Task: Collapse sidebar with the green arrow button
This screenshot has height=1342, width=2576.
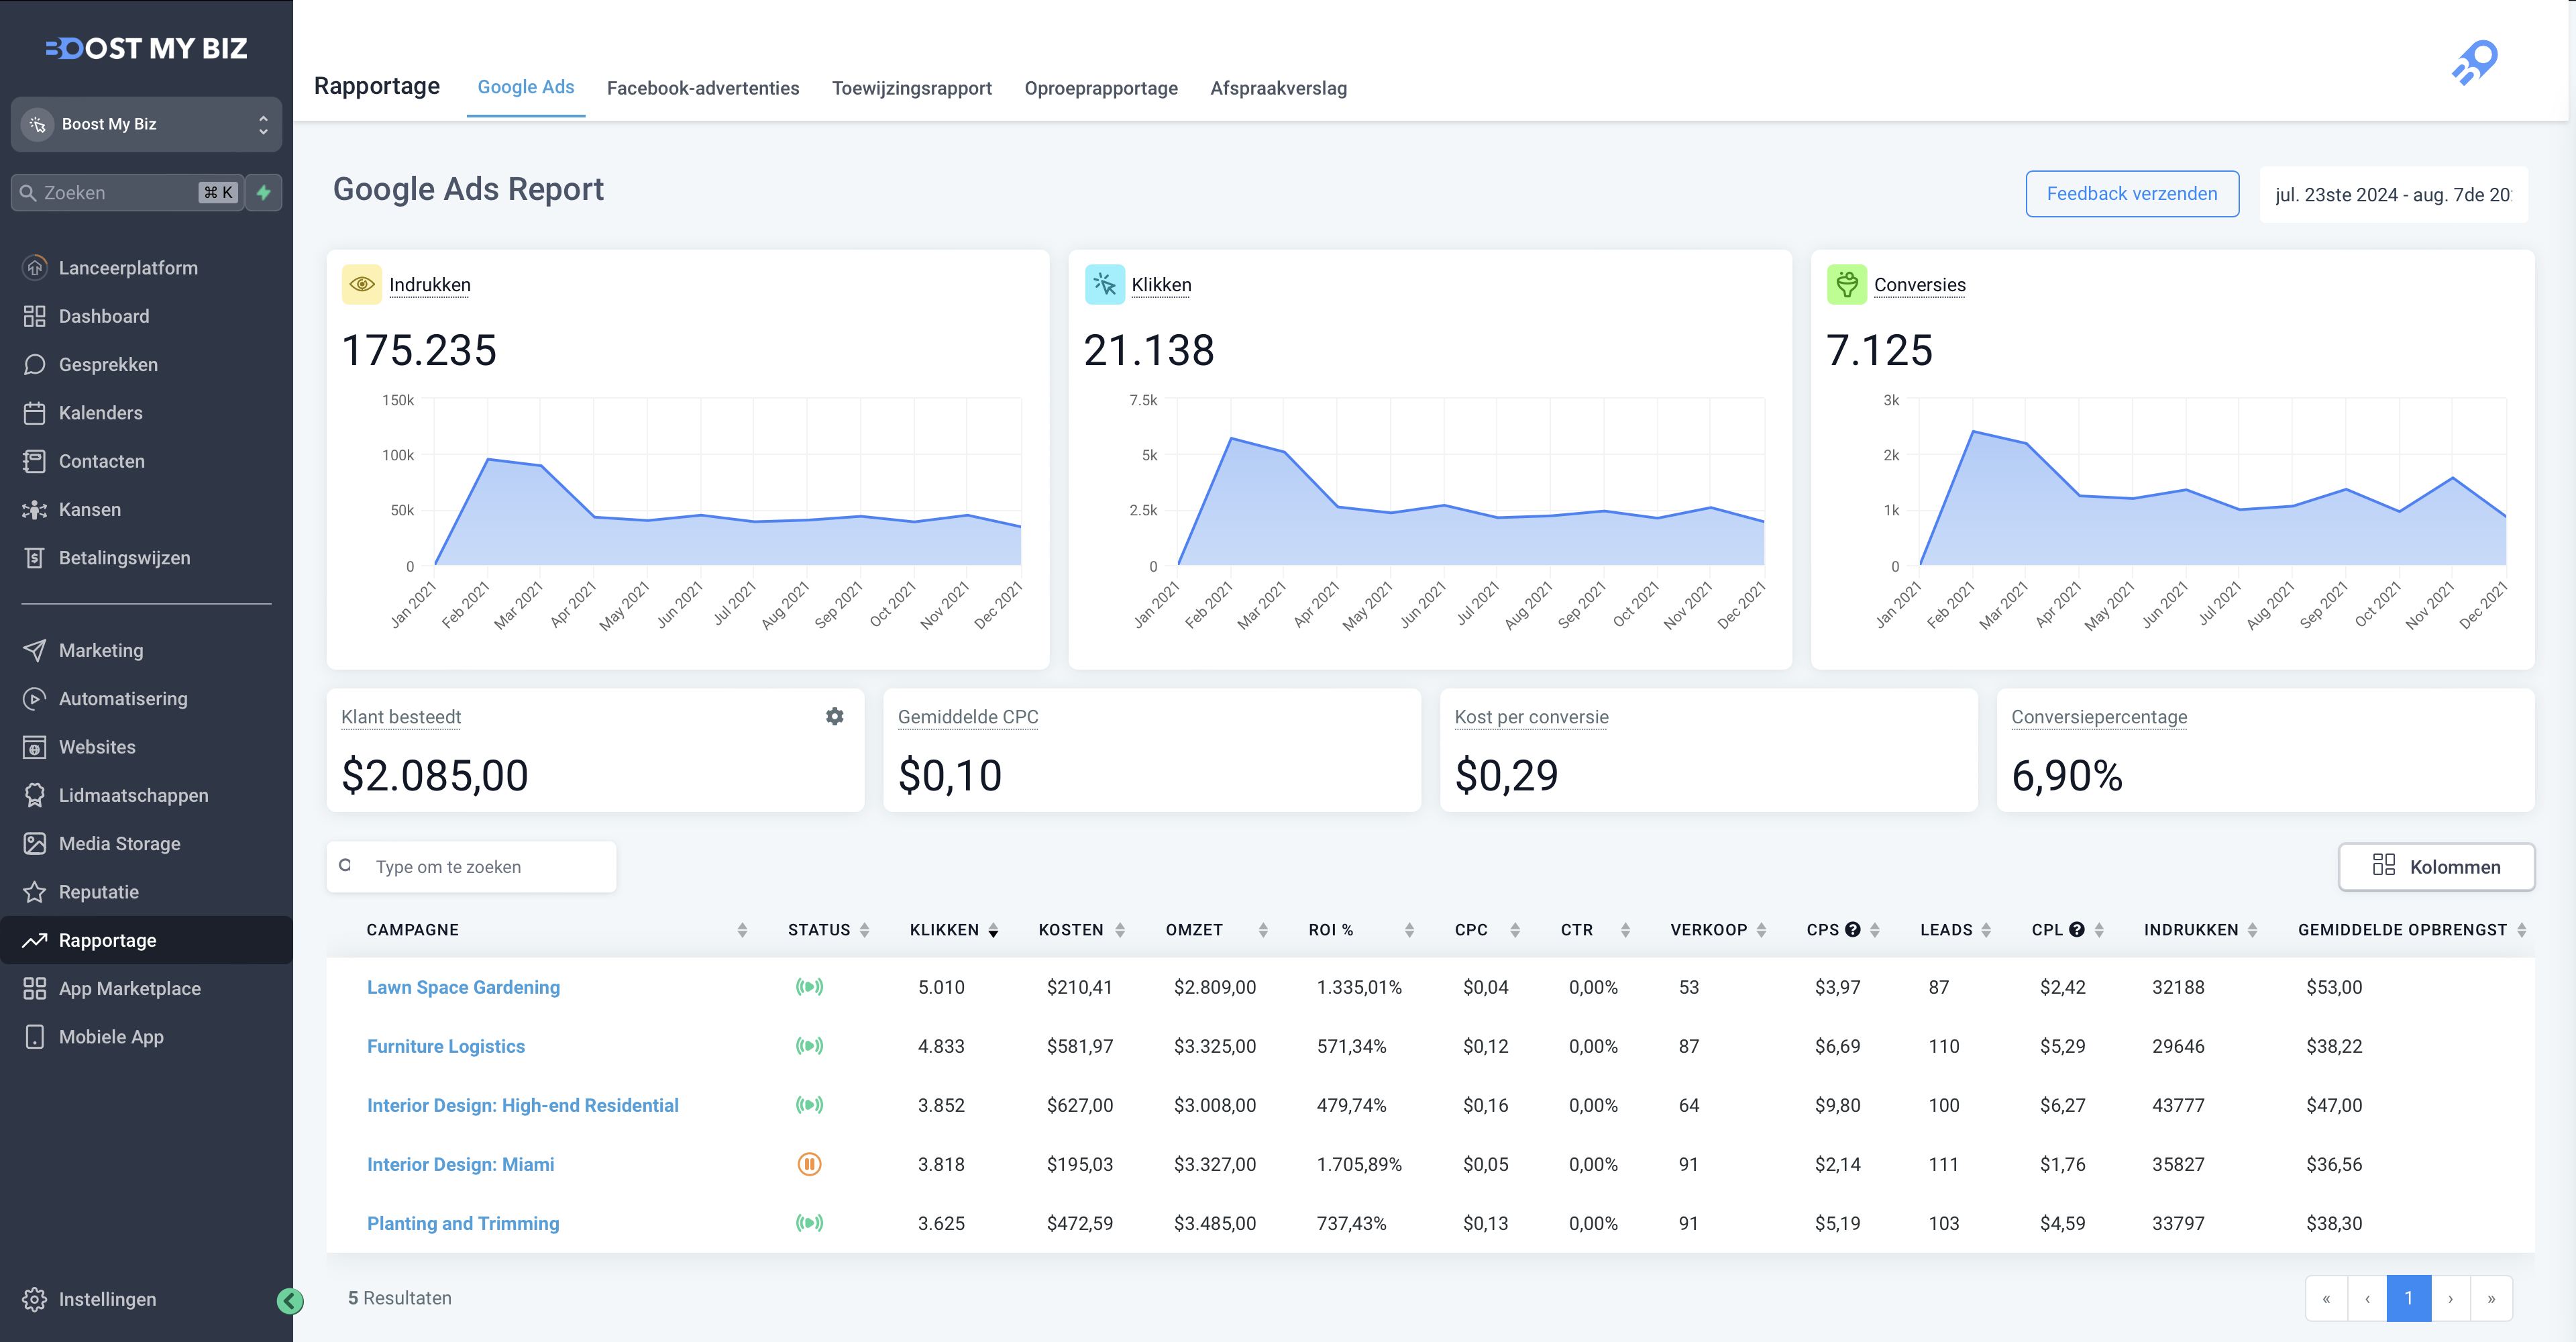Action: click(290, 1300)
